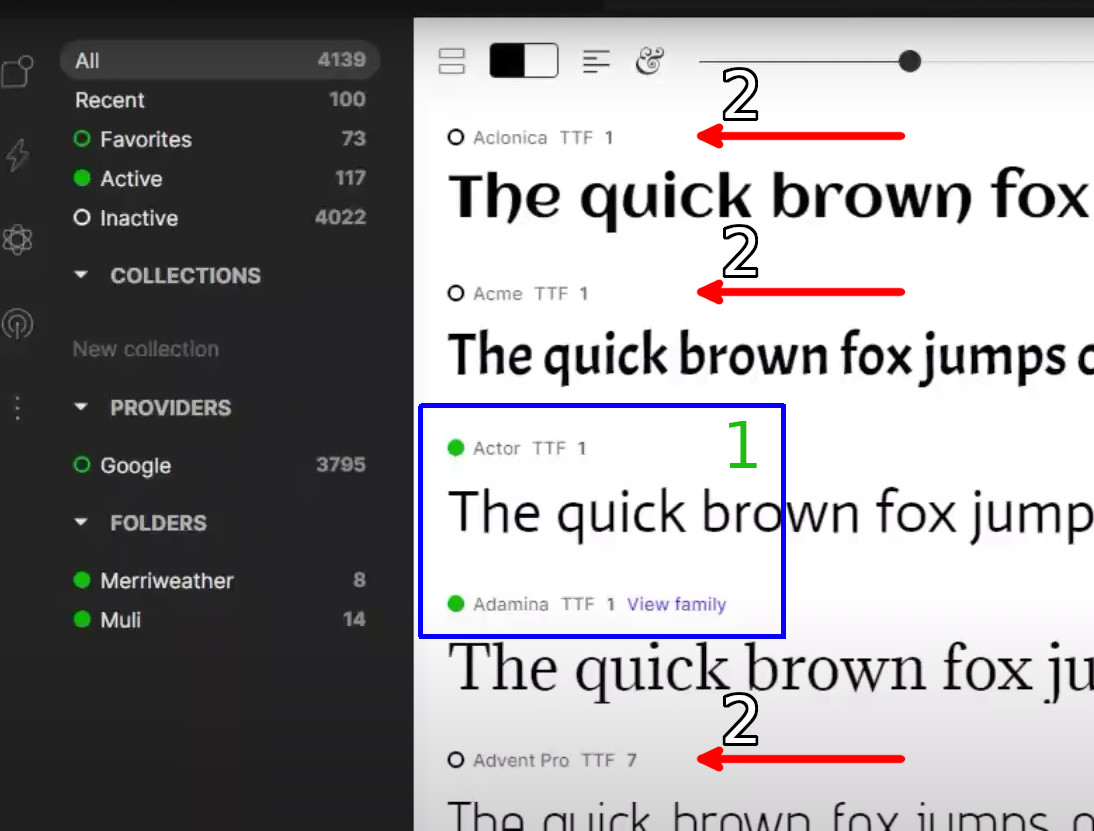
Task: Open the atom-shaped icon in left rail
Action: click(x=17, y=240)
